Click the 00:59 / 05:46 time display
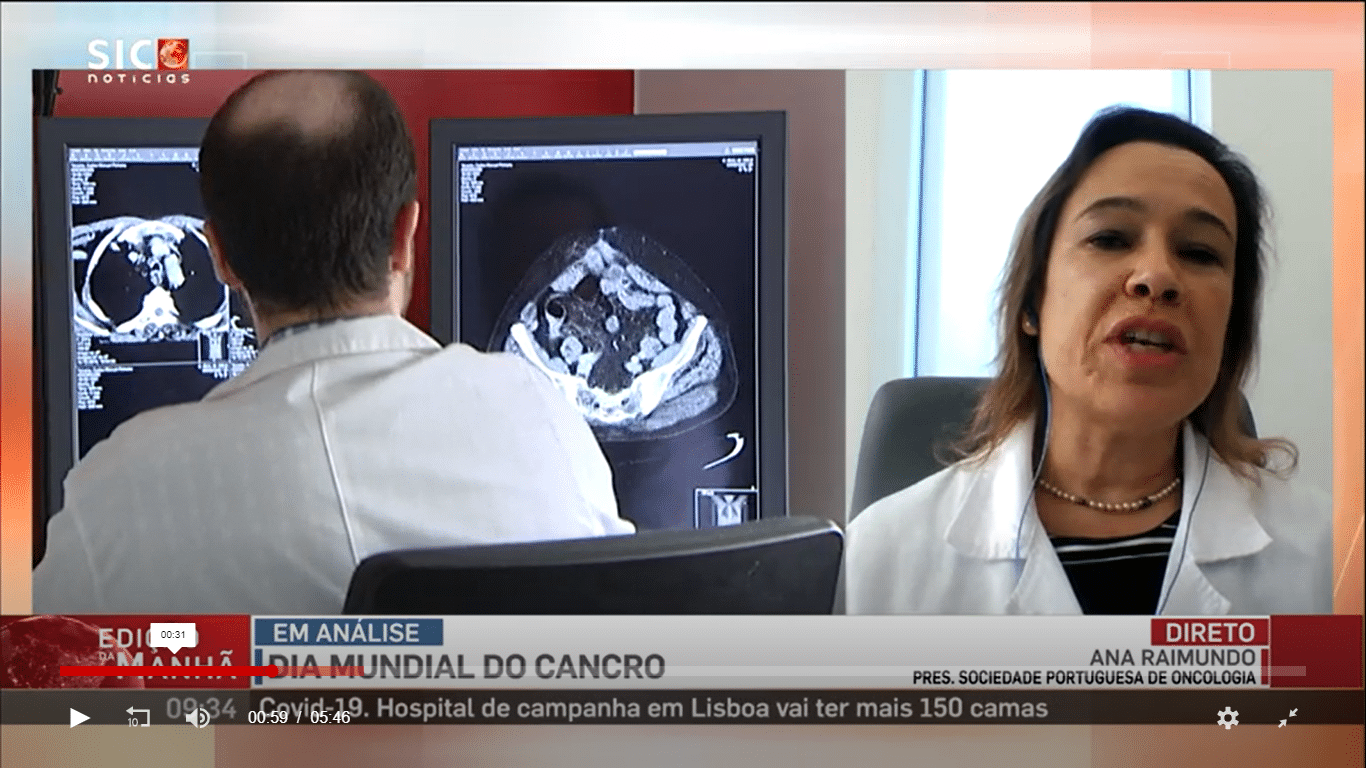Screen dimensions: 1366x768 click(299, 717)
